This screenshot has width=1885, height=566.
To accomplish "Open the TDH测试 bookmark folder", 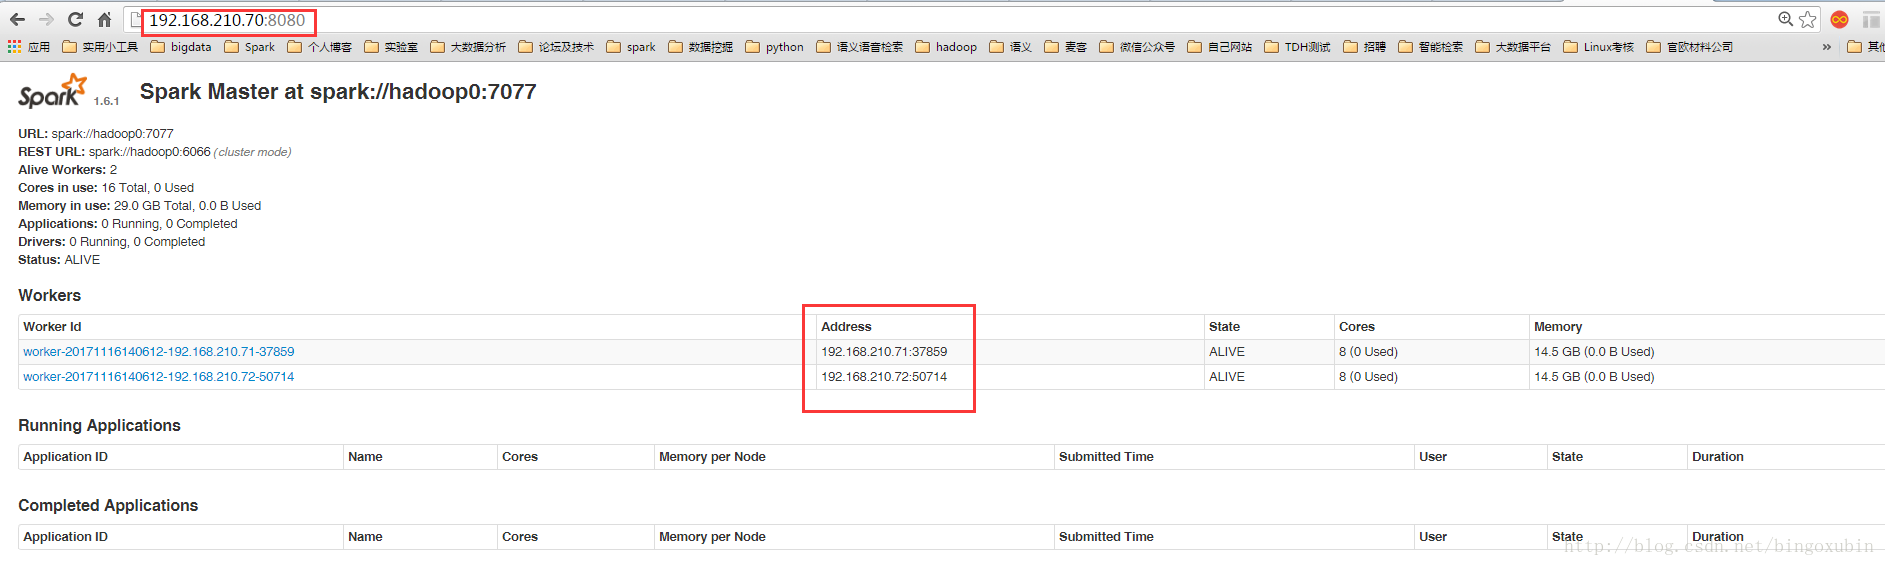I will pos(1297,47).
